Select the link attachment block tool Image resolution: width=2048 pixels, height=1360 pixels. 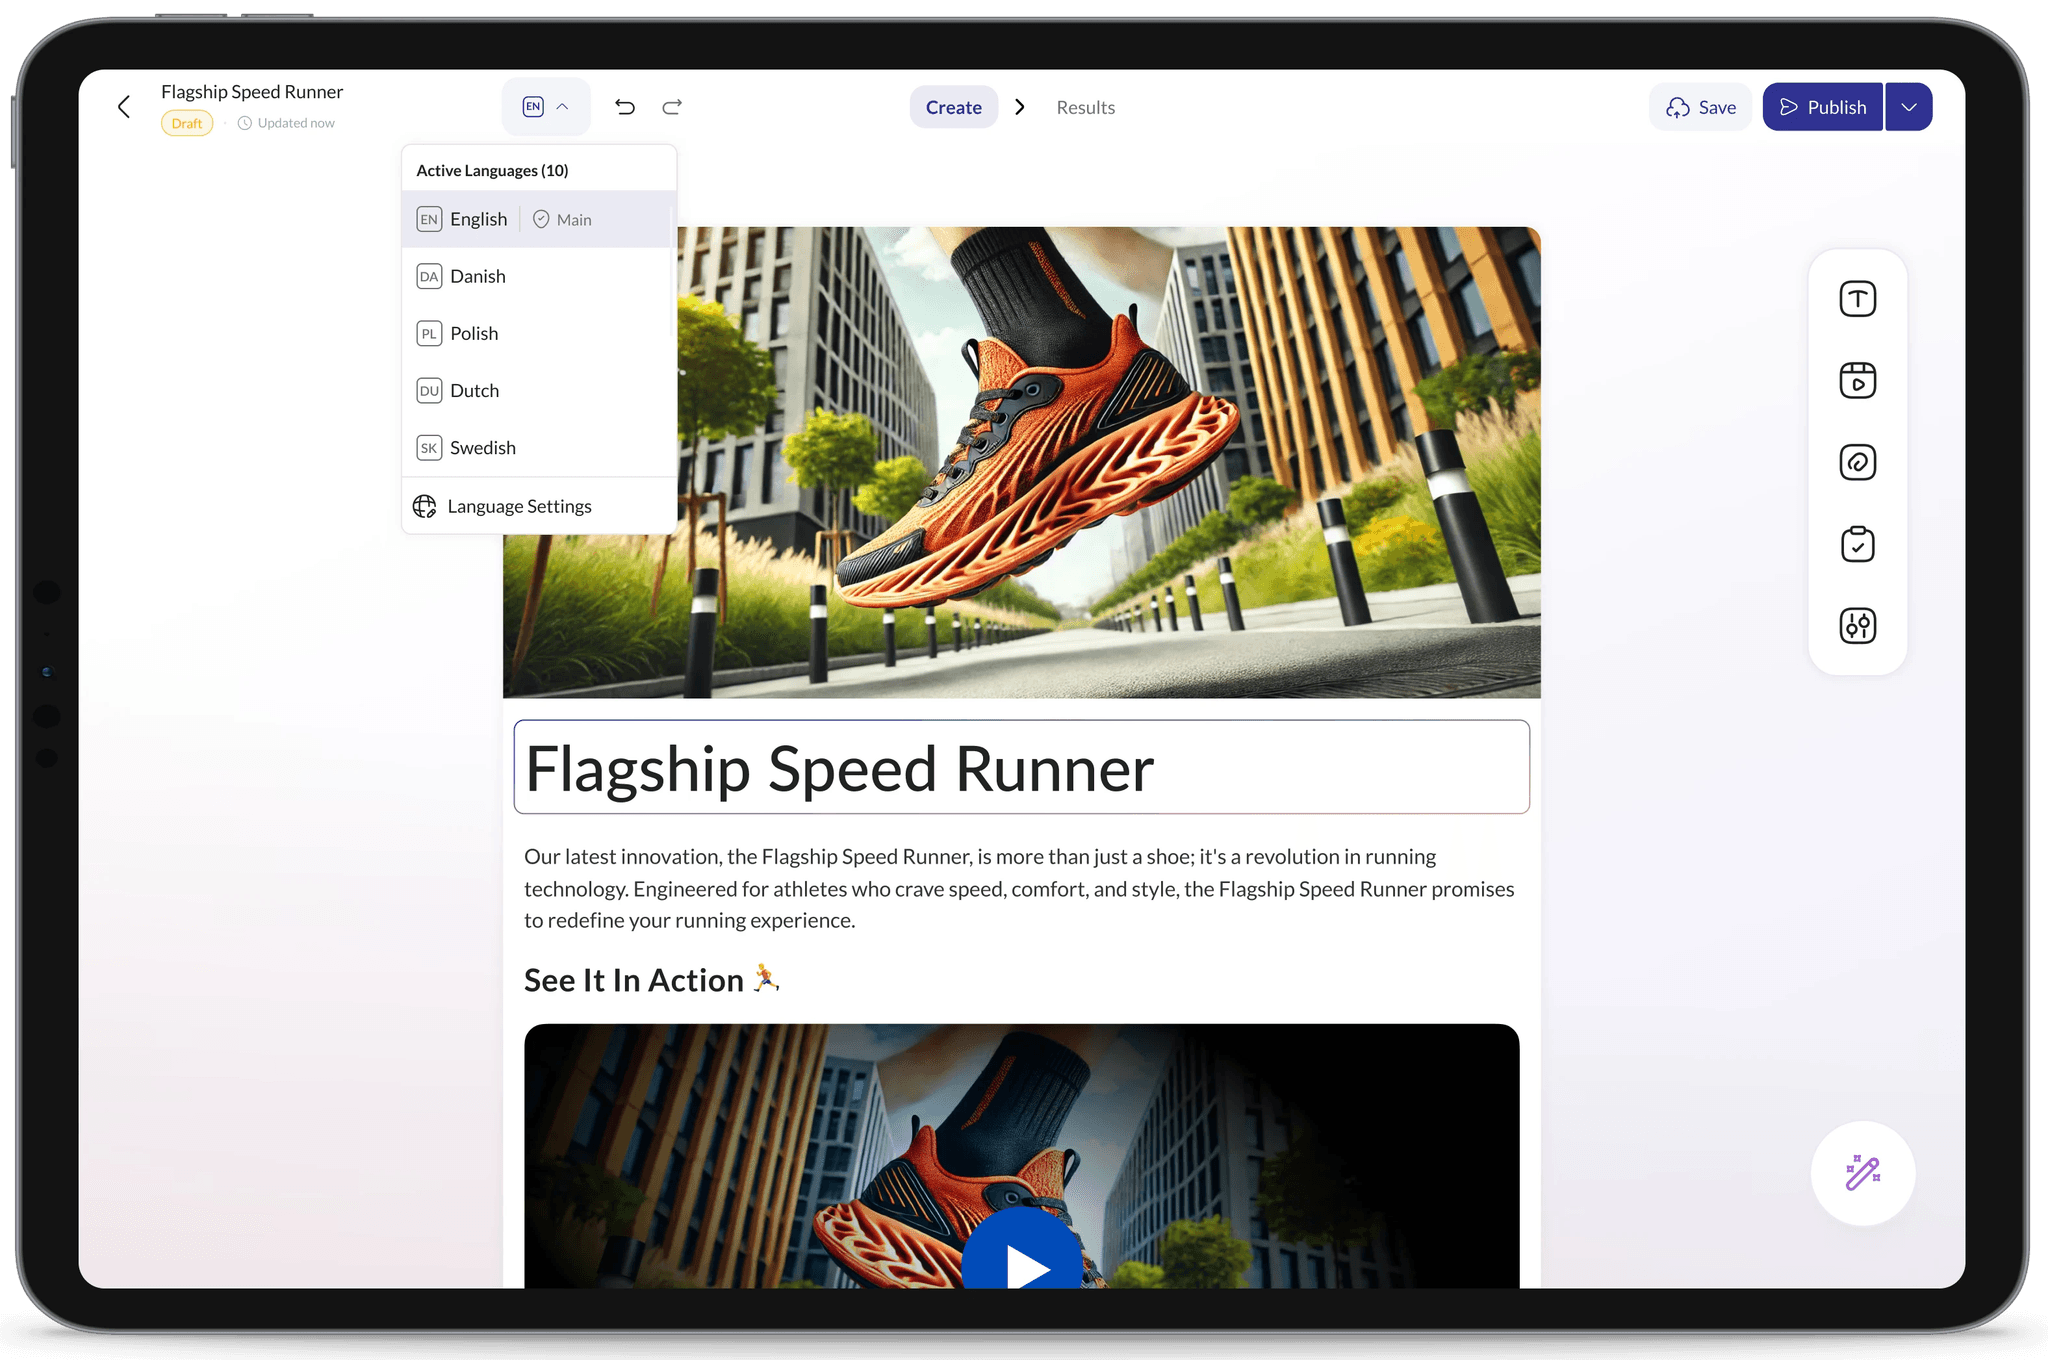(x=1857, y=463)
